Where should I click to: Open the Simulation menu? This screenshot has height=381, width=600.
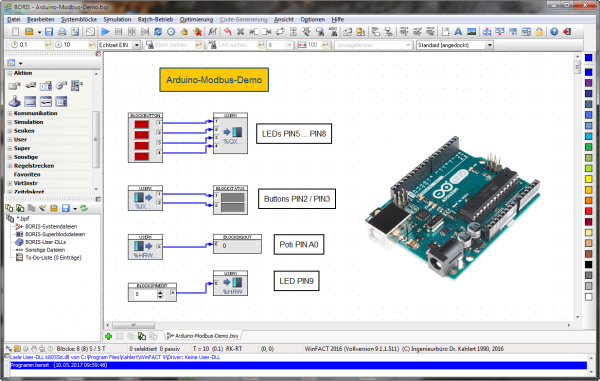click(117, 20)
